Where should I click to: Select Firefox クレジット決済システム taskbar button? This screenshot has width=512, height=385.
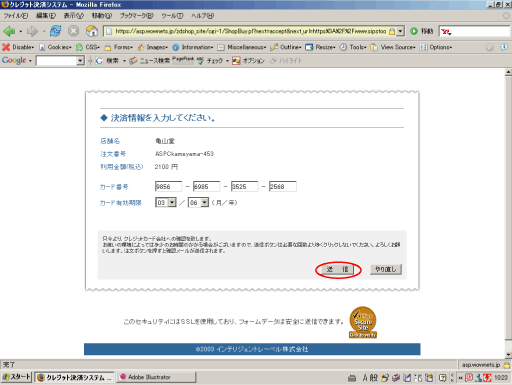[x=74, y=377]
